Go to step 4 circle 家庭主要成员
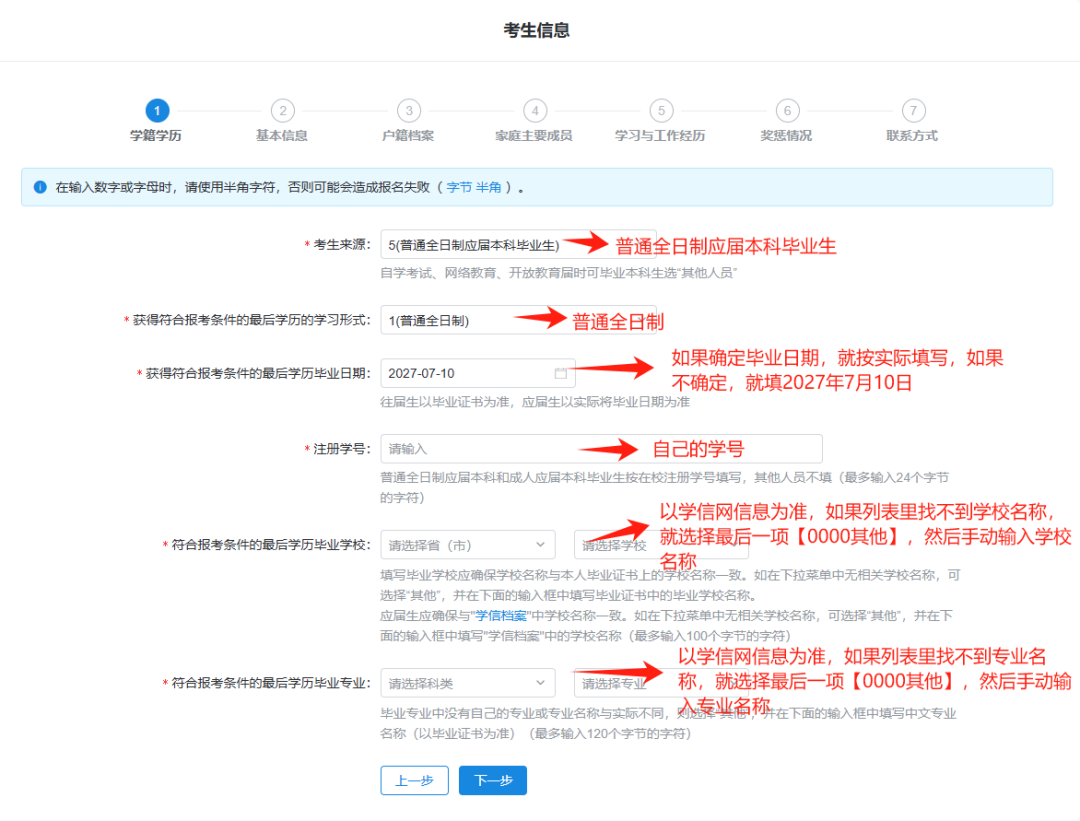This screenshot has height=821, width=1080. (x=535, y=110)
